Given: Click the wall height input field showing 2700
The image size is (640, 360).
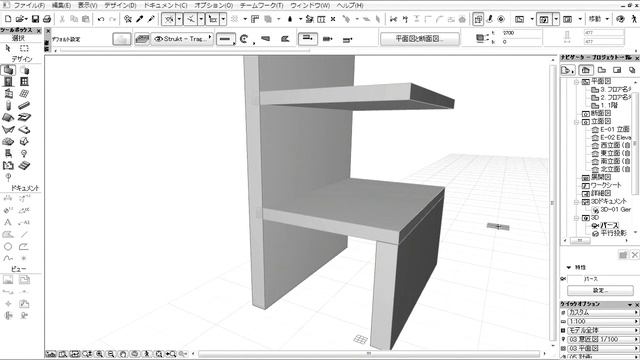Looking at the screenshot, I should coord(522,33).
